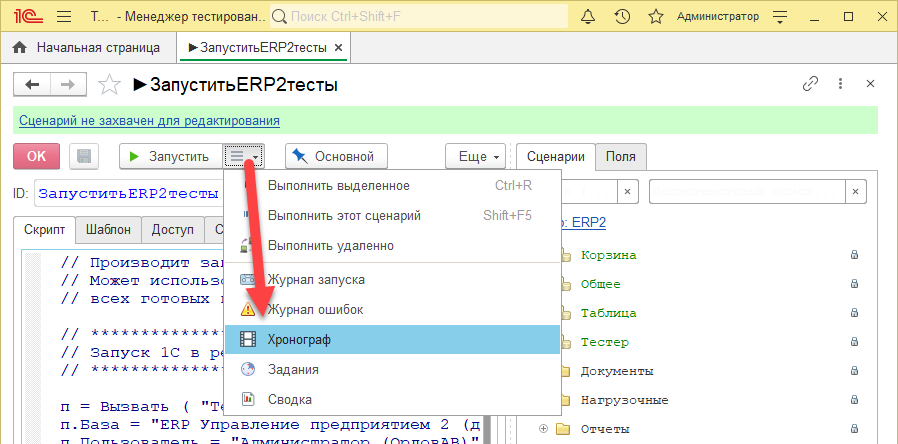The image size is (898, 444).
Task: Add ЗапуститьERP2тесты to favorites with the star icon
Action: [109, 85]
